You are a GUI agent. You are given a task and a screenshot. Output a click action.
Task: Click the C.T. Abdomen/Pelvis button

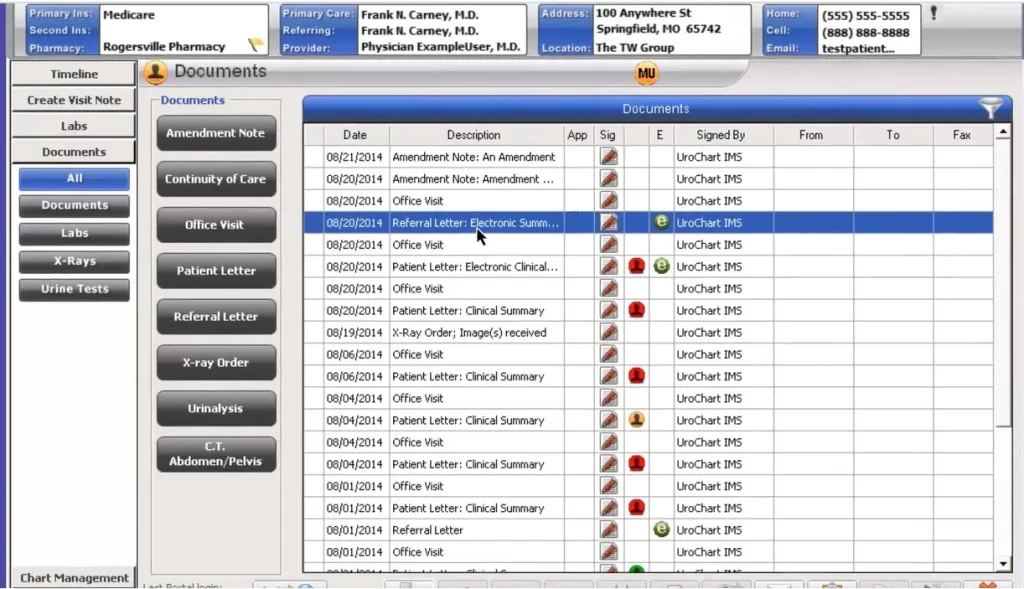216,455
